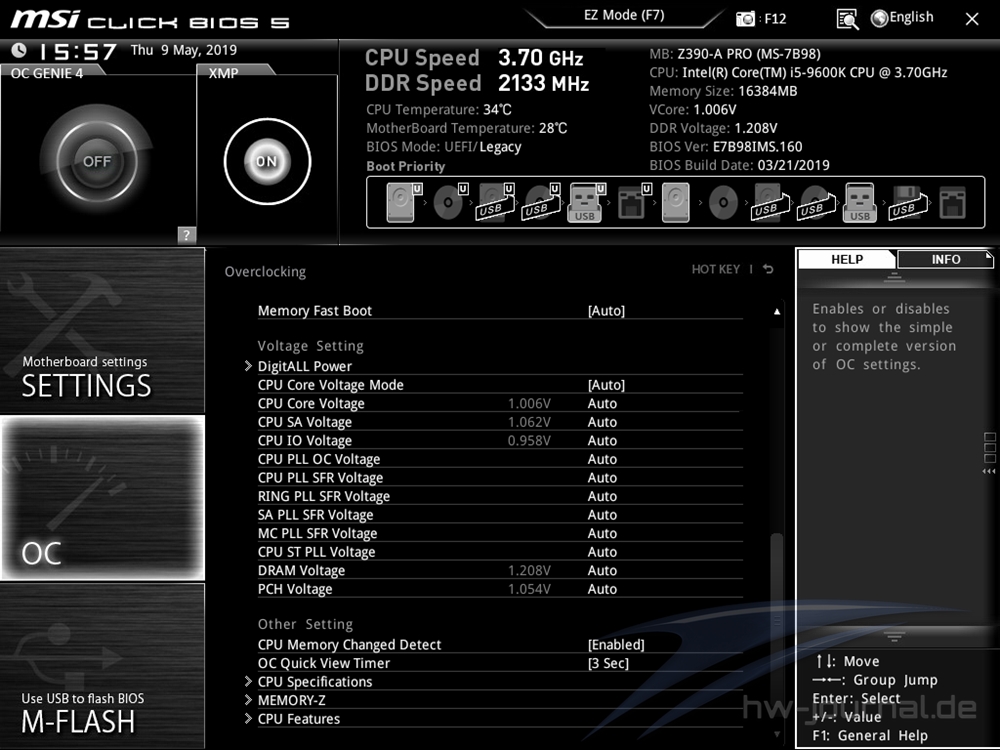Click the 'Boot Priority' label

click(x=406, y=166)
